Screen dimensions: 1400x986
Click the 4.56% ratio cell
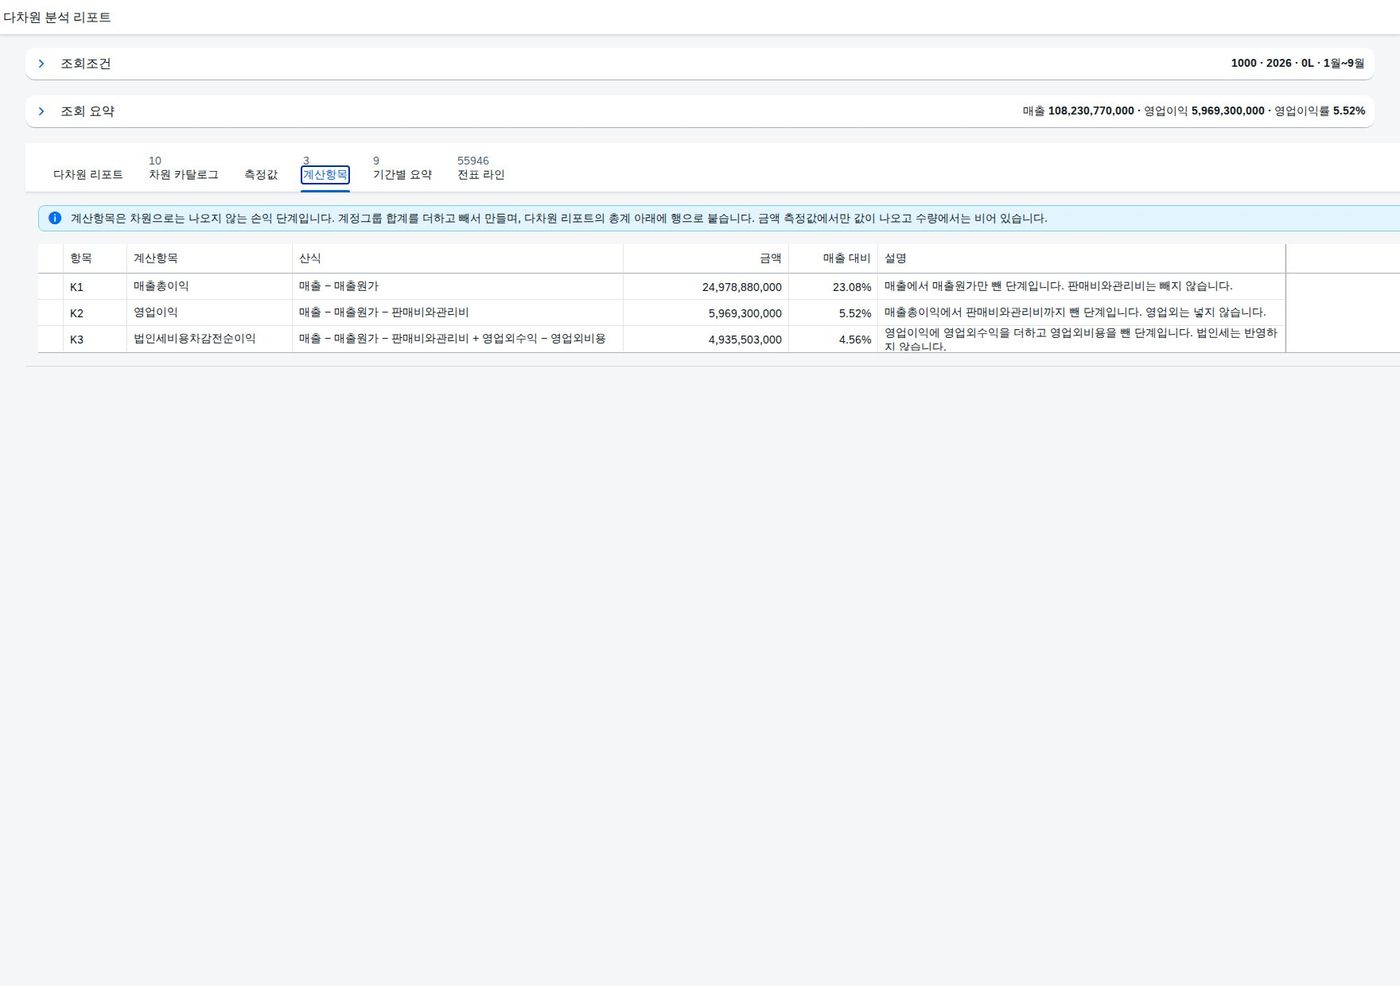click(855, 339)
